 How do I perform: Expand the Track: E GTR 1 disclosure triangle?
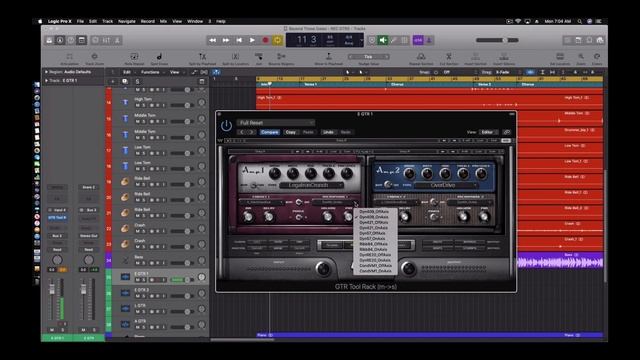46,80
